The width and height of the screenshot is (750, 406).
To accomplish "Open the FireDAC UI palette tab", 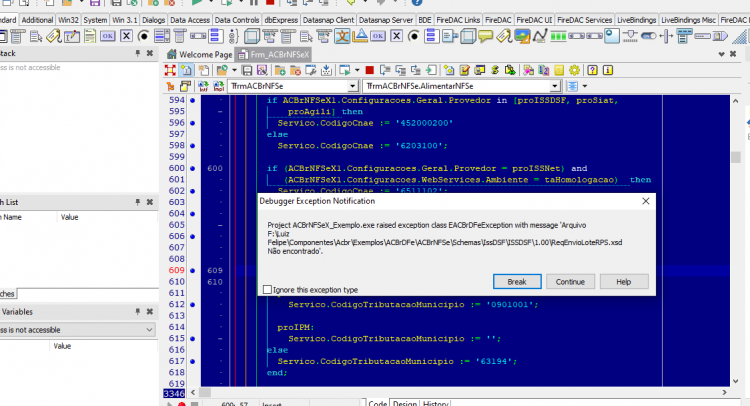I will click(x=534, y=20).
